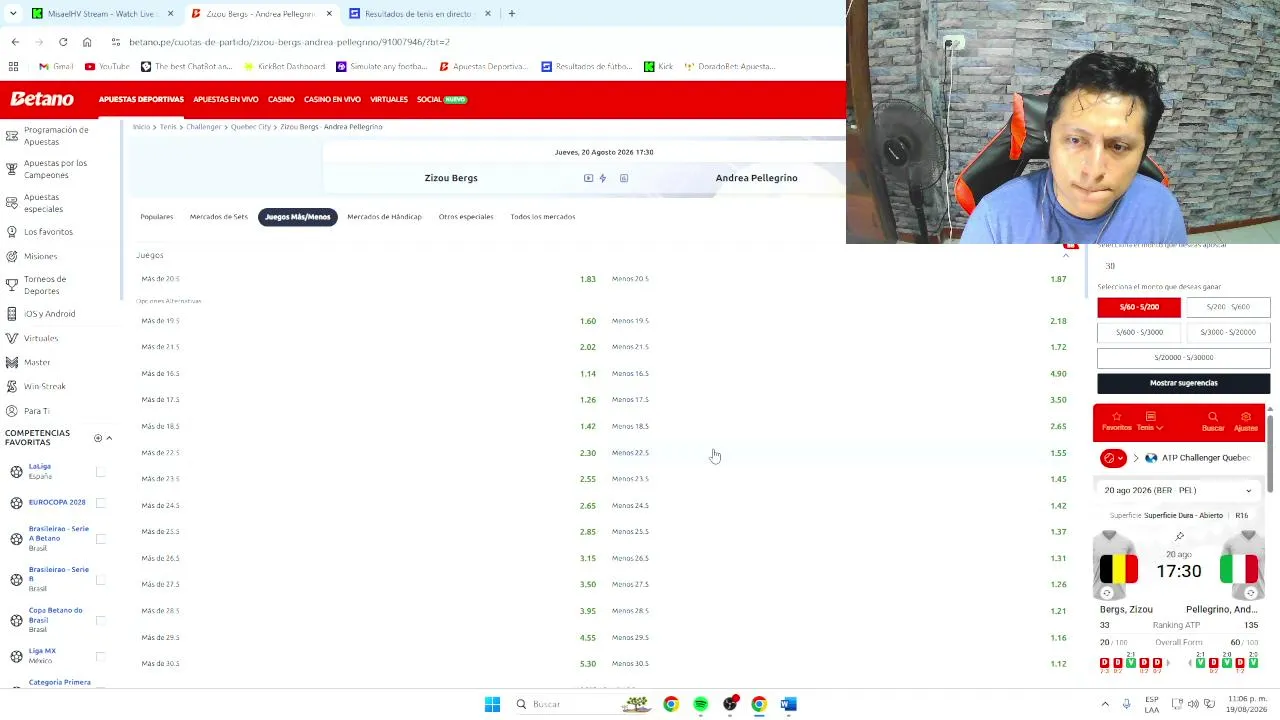Click the browser home icon
The width and height of the screenshot is (1280, 720).
87,42
